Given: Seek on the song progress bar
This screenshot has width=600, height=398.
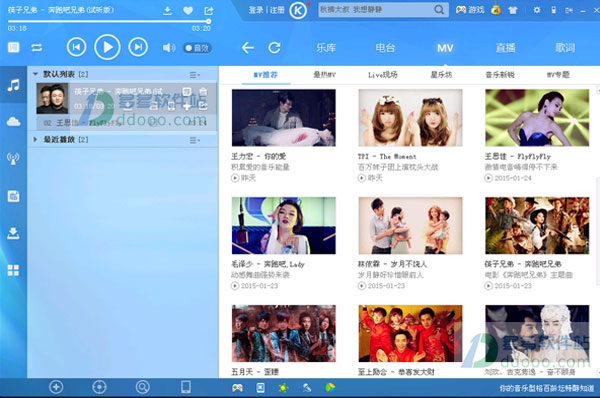Looking at the screenshot, I should (109, 21).
